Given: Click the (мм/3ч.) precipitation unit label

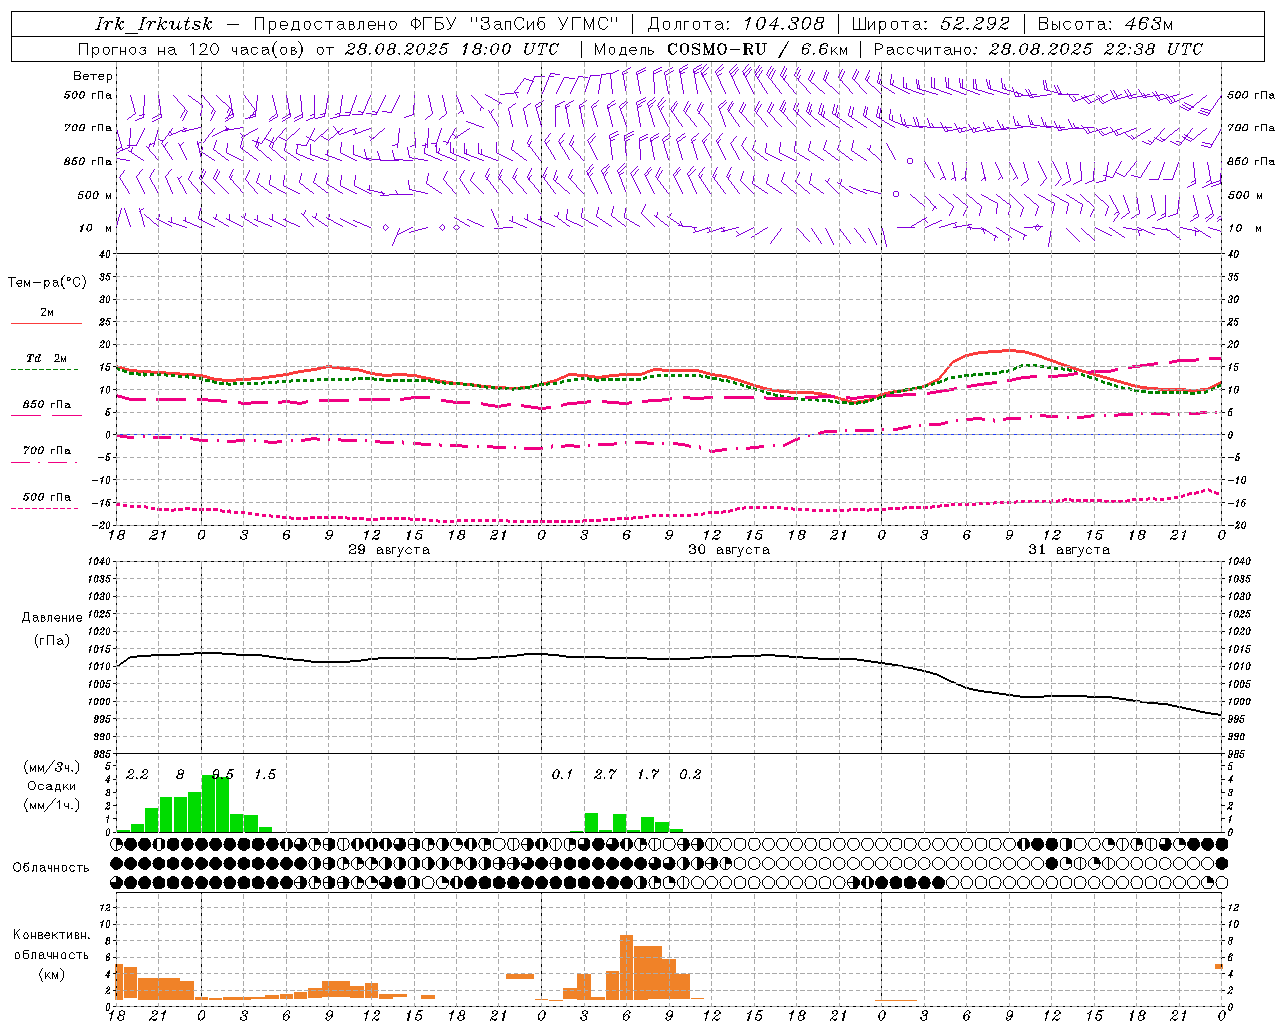Looking at the screenshot, I should point(52,767).
